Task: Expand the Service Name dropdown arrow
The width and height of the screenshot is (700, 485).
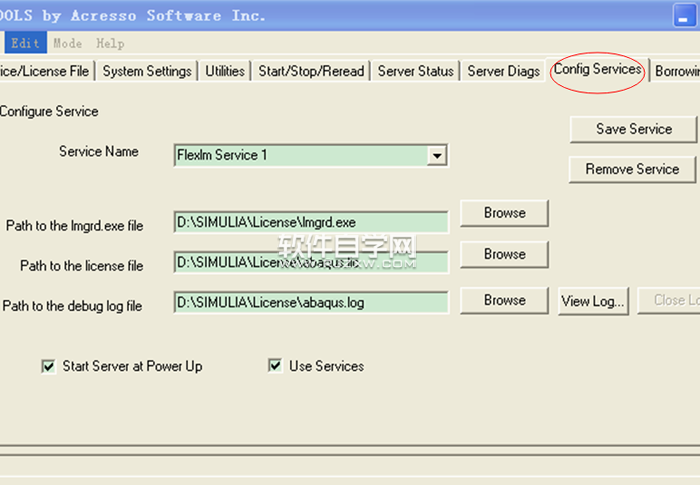Action: click(436, 156)
